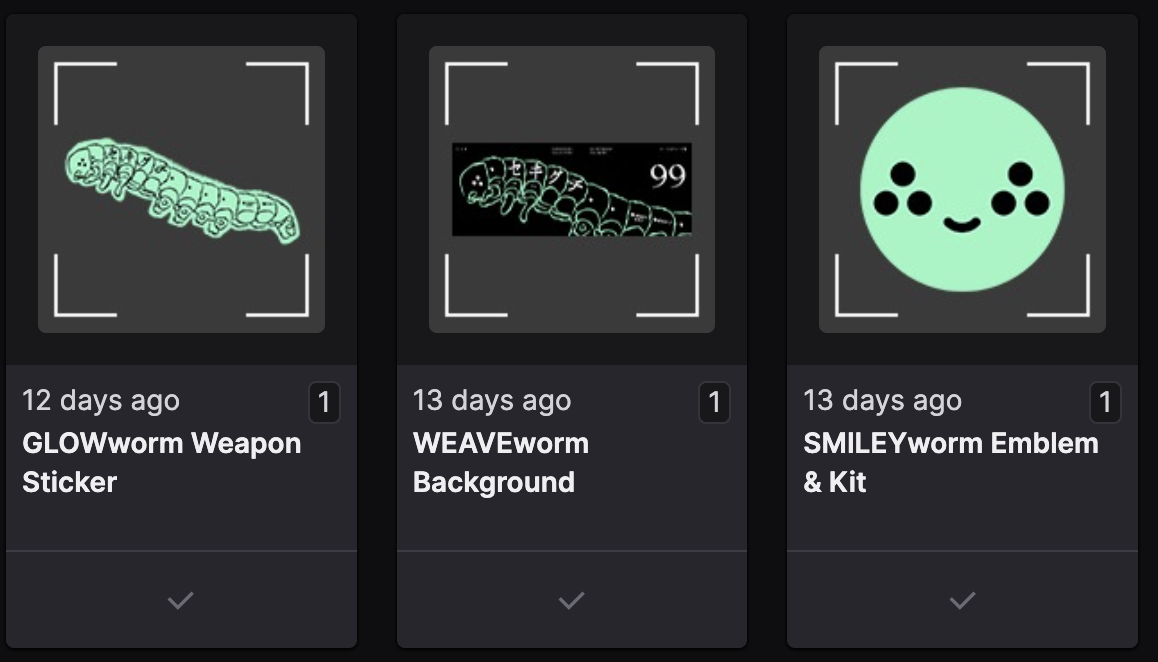1158x662 pixels.
Task: Click the checkmark under GLOWworm Weapon Sticker
Action: [181, 600]
